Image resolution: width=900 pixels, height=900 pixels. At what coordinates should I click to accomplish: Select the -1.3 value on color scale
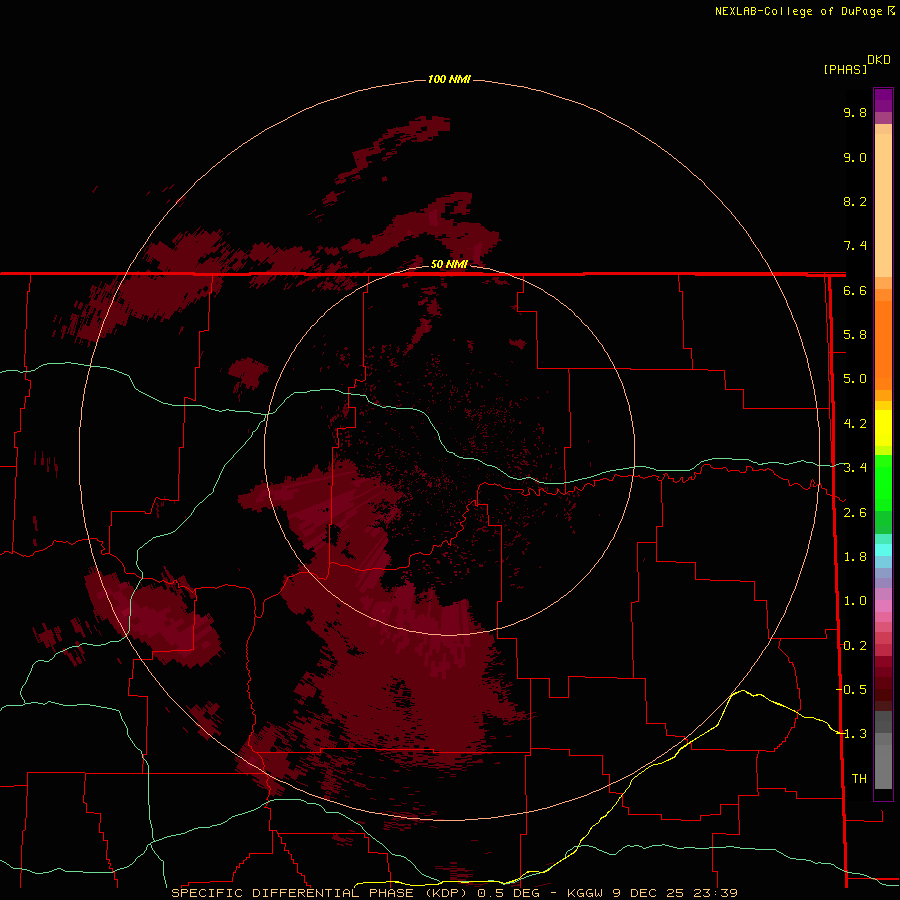tap(851, 734)
